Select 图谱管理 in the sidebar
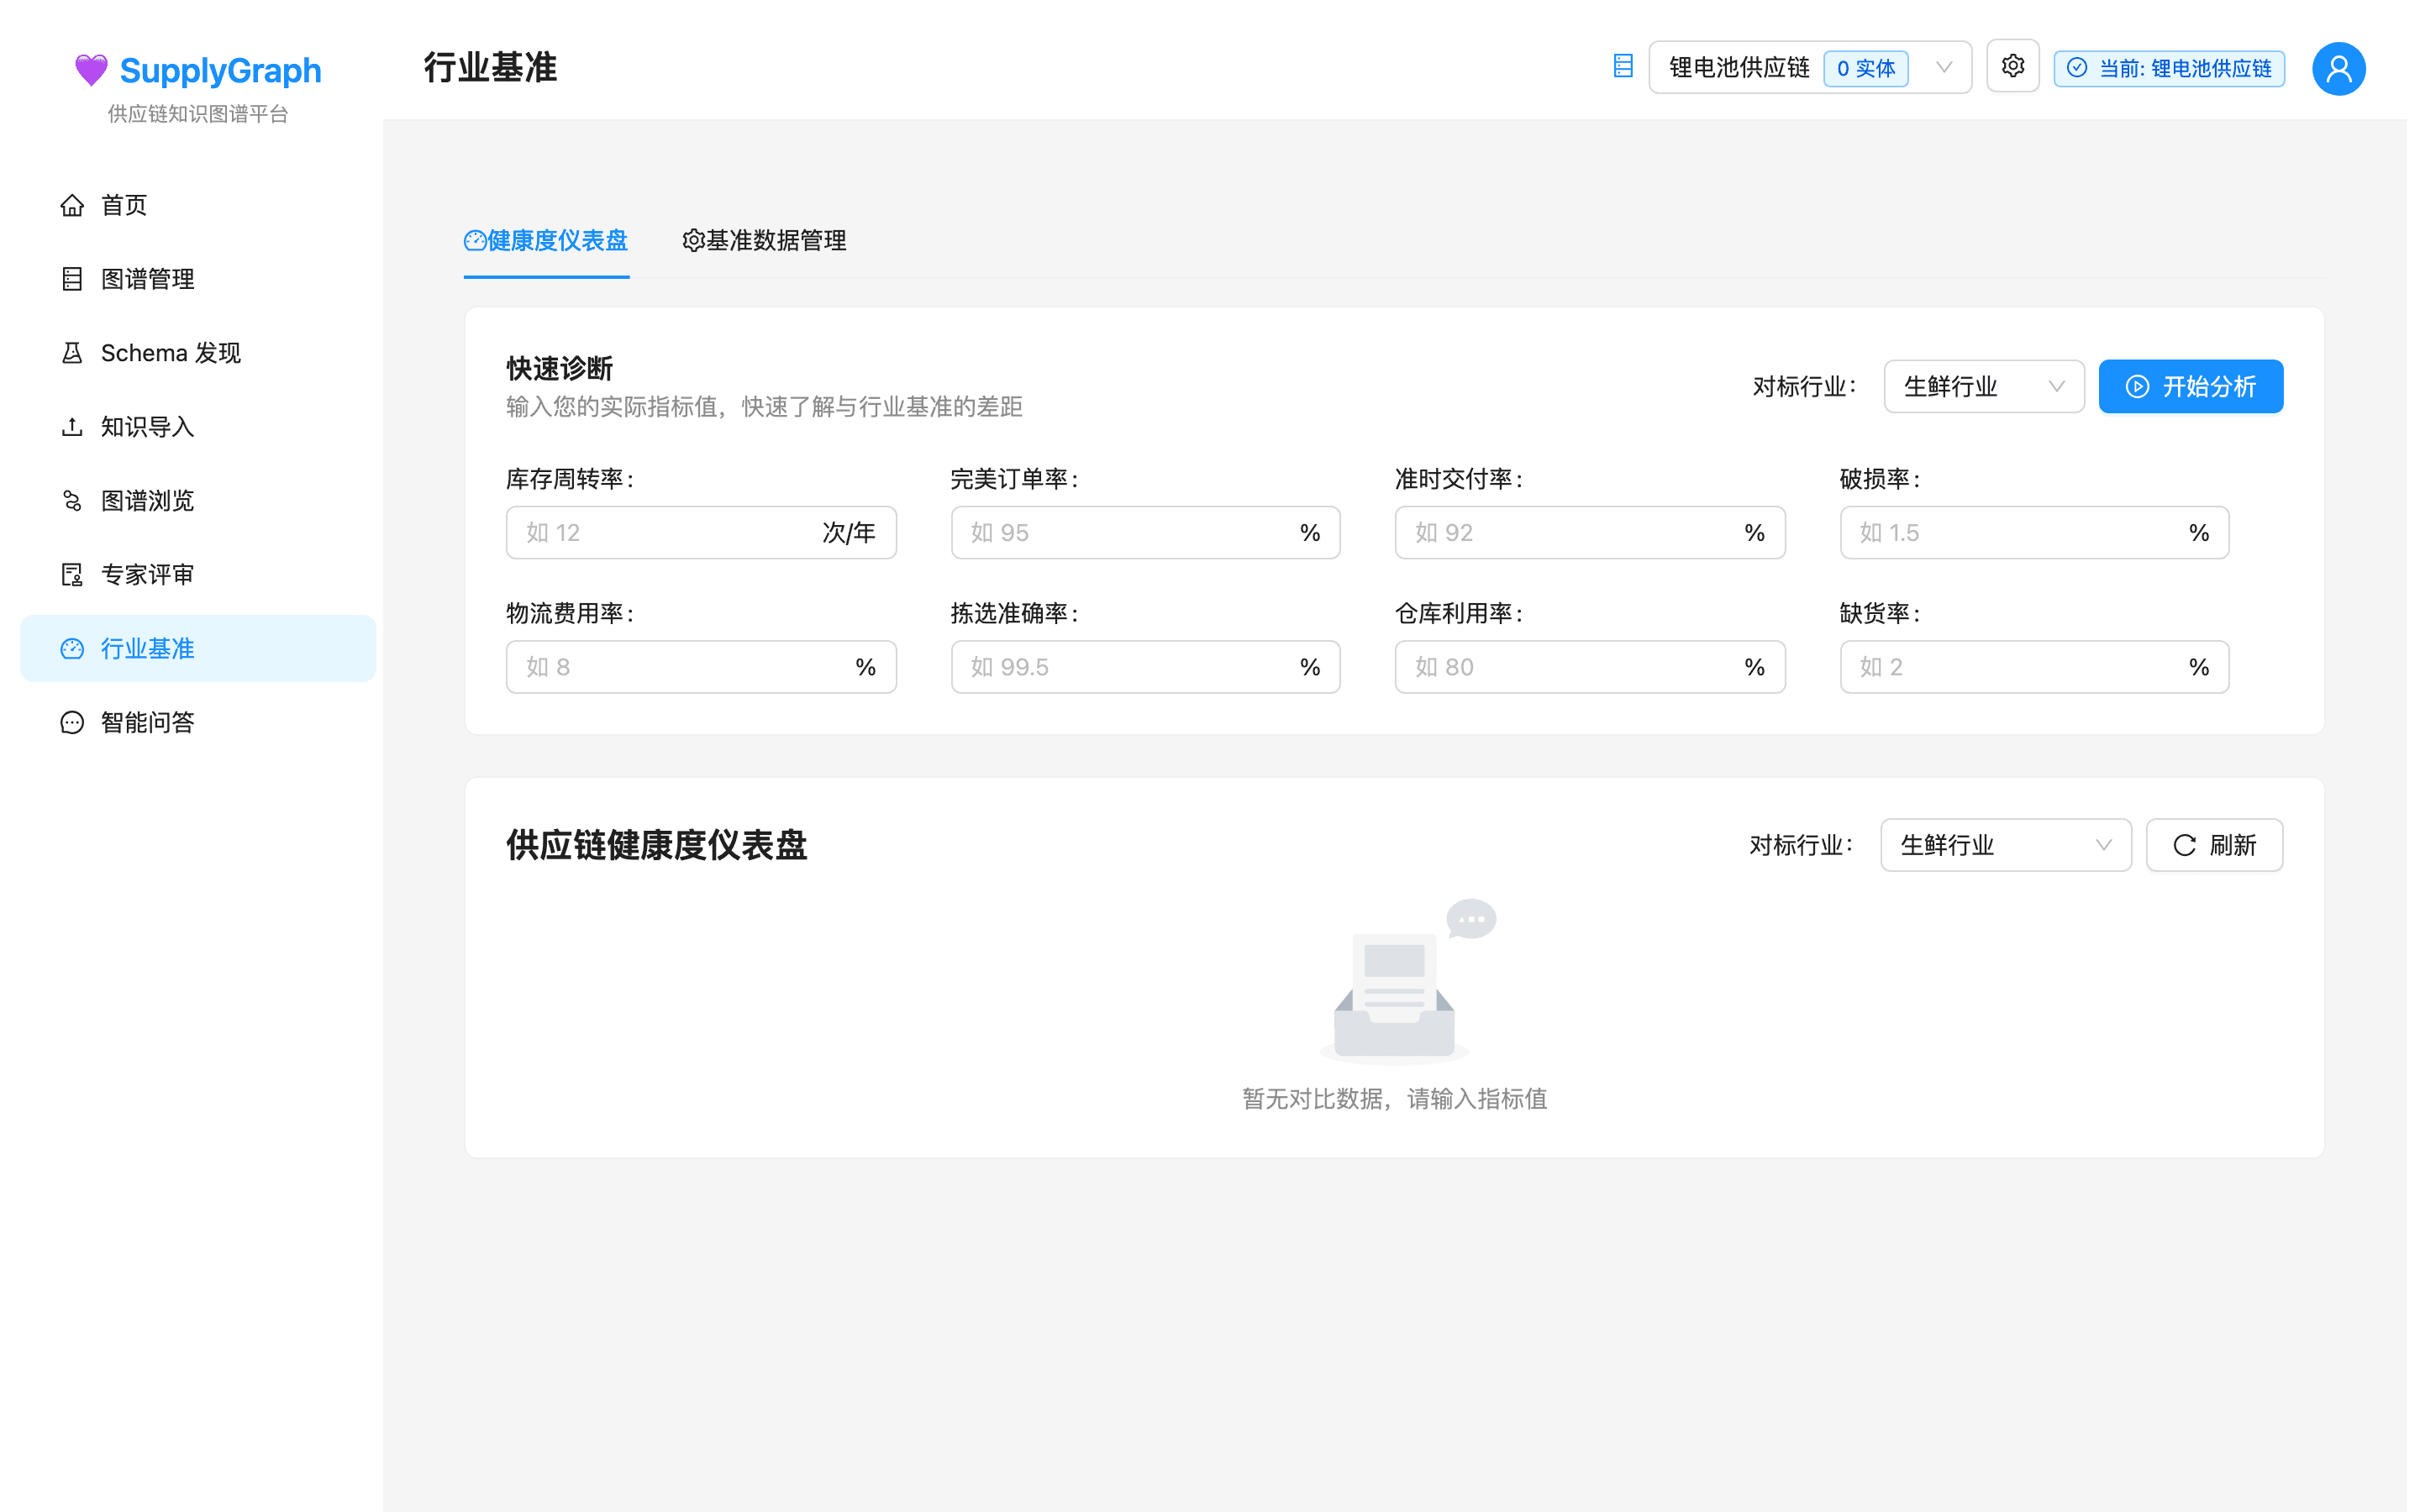 point(147,279)
